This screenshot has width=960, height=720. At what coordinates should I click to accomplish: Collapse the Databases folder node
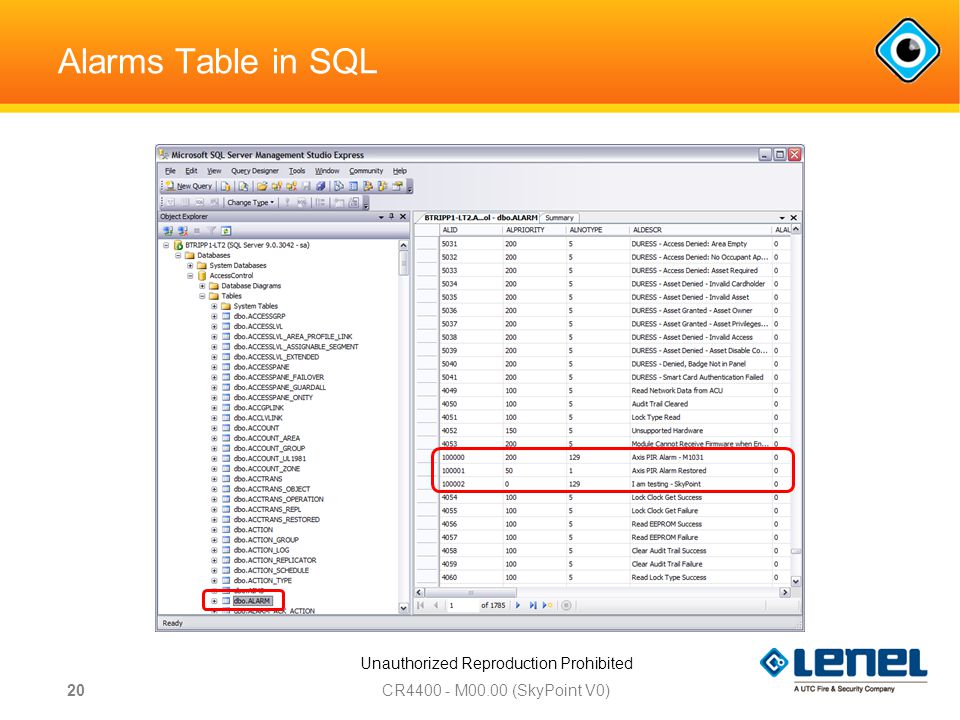pyautogui.click(x=178, y=255)
